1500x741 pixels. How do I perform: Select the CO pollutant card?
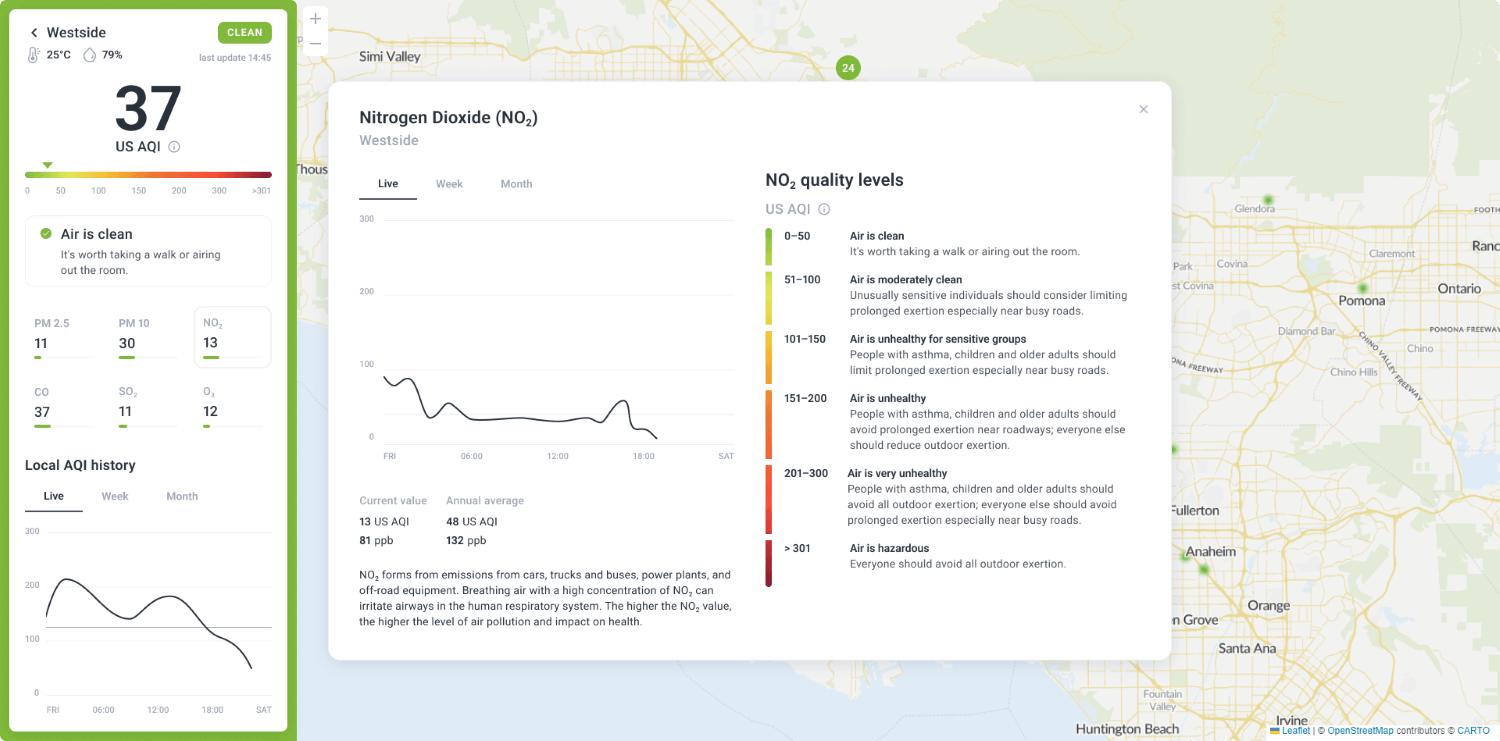[x=64, y=406]
